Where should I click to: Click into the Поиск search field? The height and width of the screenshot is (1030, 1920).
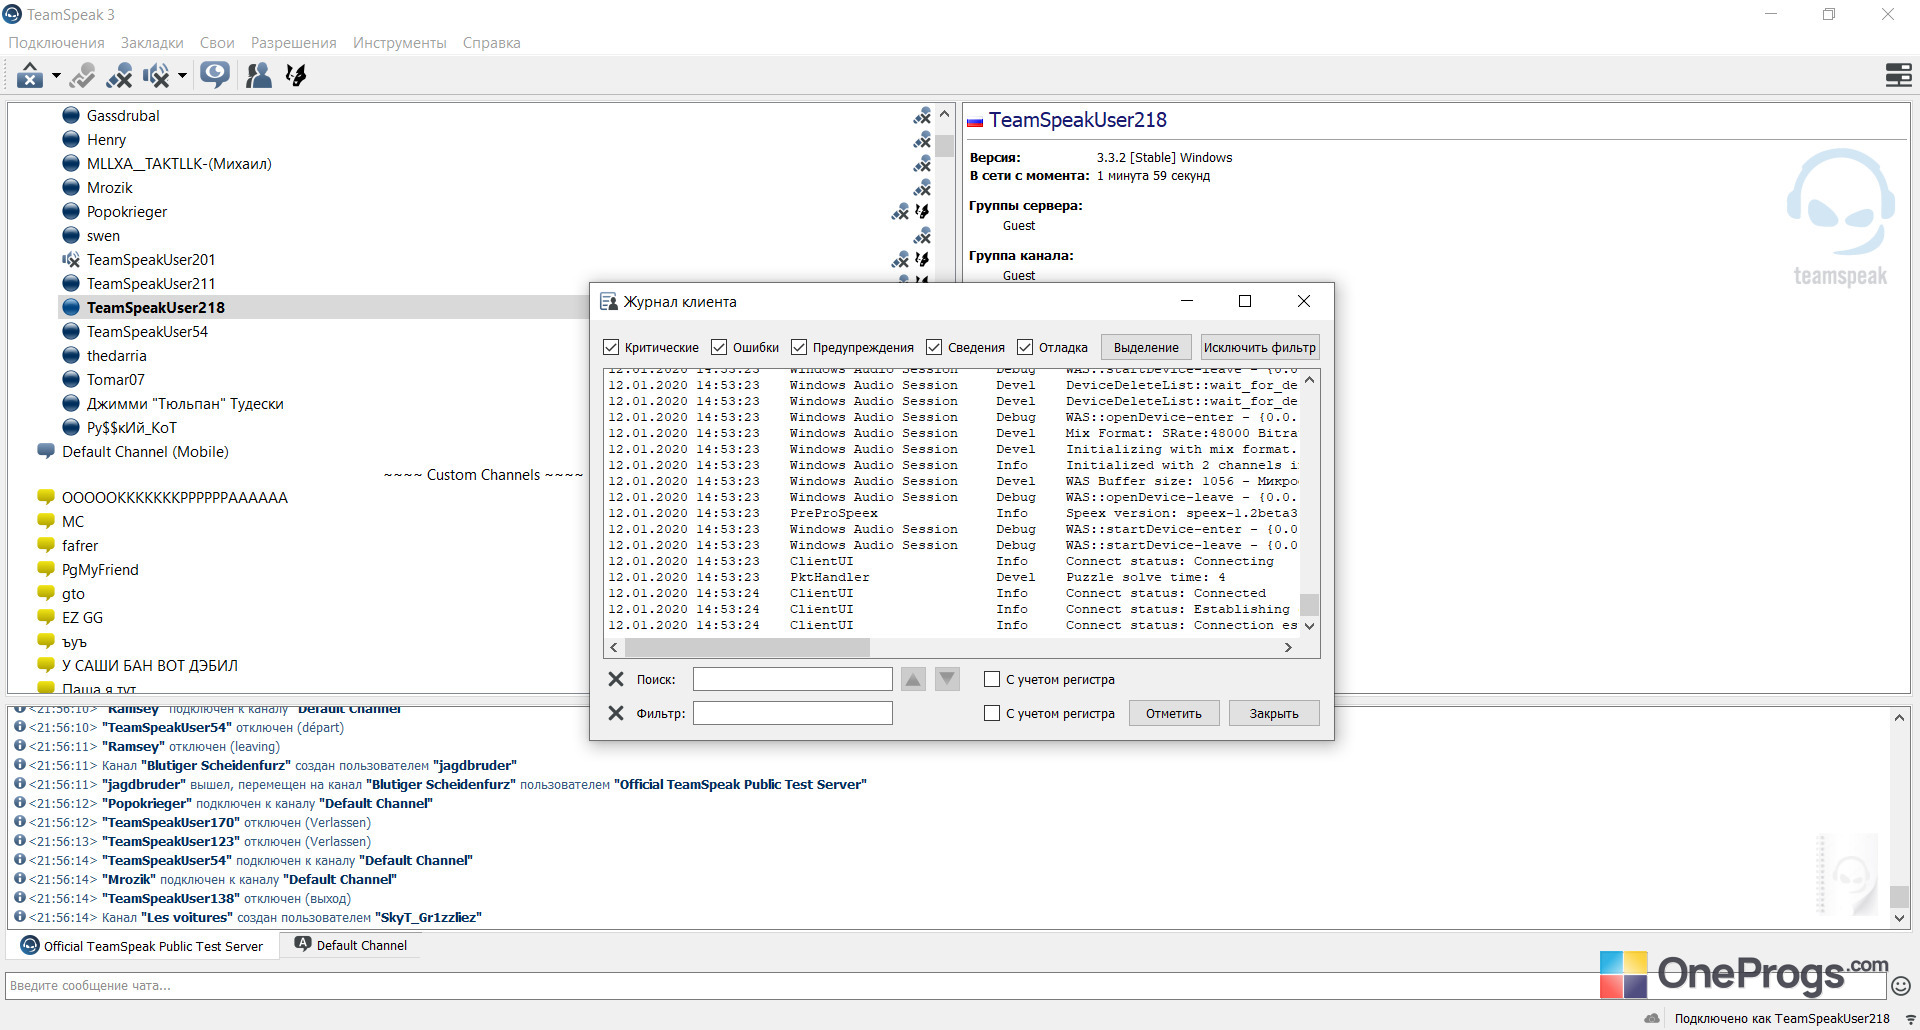[x=793, y=679]
